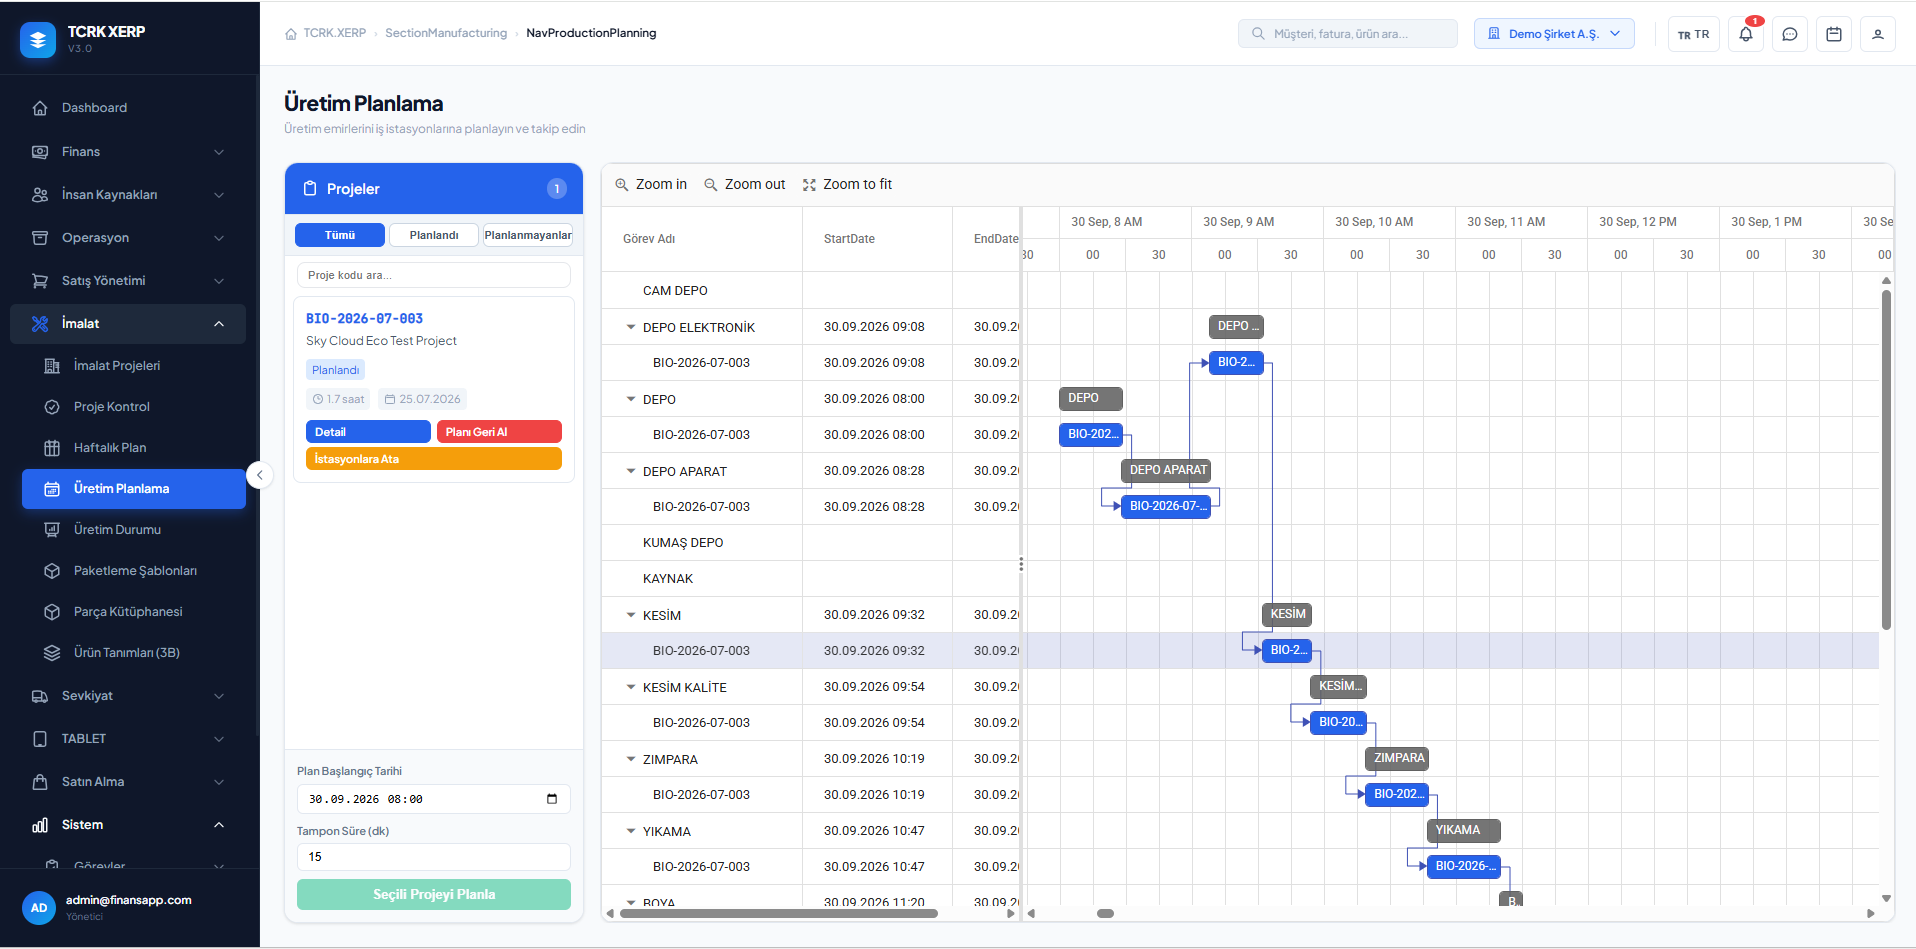Fit the Gantt chart with Zoom to fit
The width and height of the screenshot is (1916, 949).
point(847,185)
